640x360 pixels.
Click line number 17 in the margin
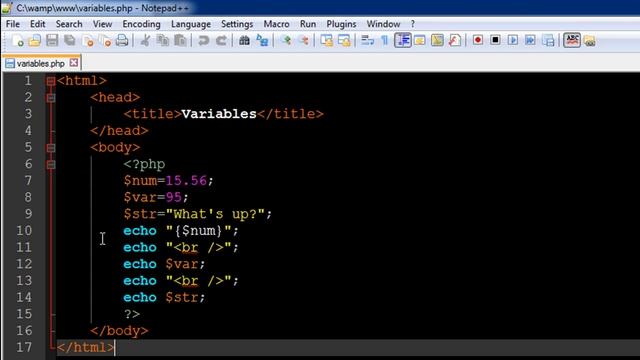(x=24, y=347)
